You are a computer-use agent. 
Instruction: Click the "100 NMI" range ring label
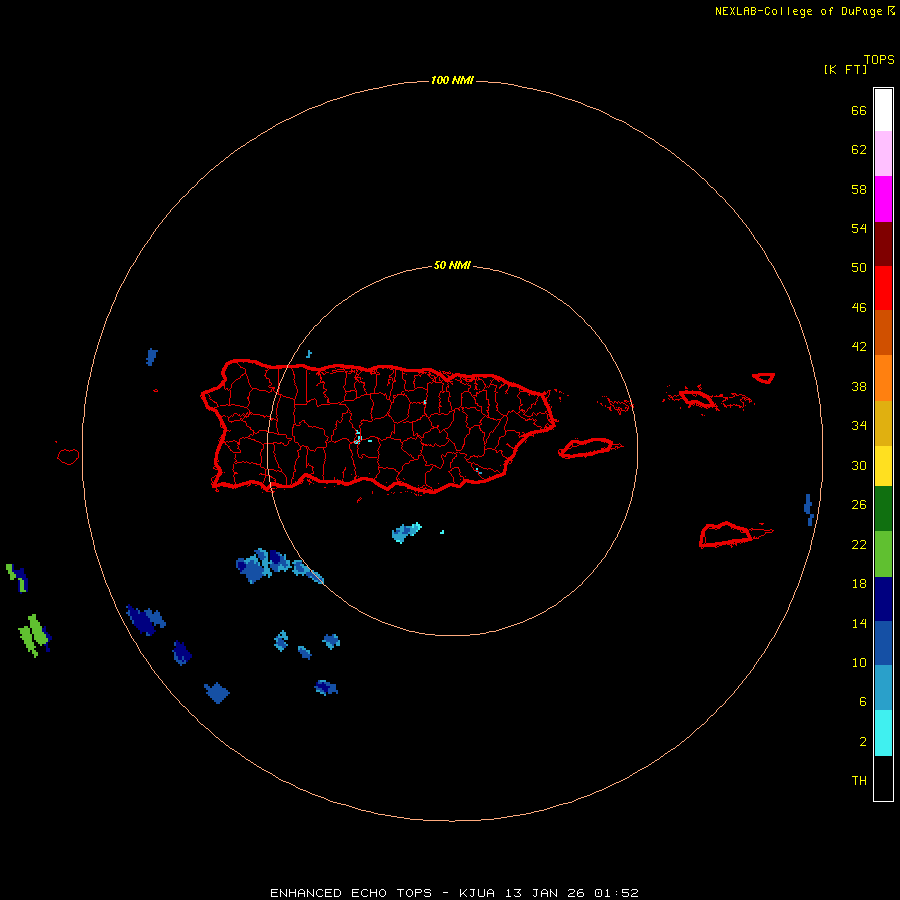tap(452, 80)
